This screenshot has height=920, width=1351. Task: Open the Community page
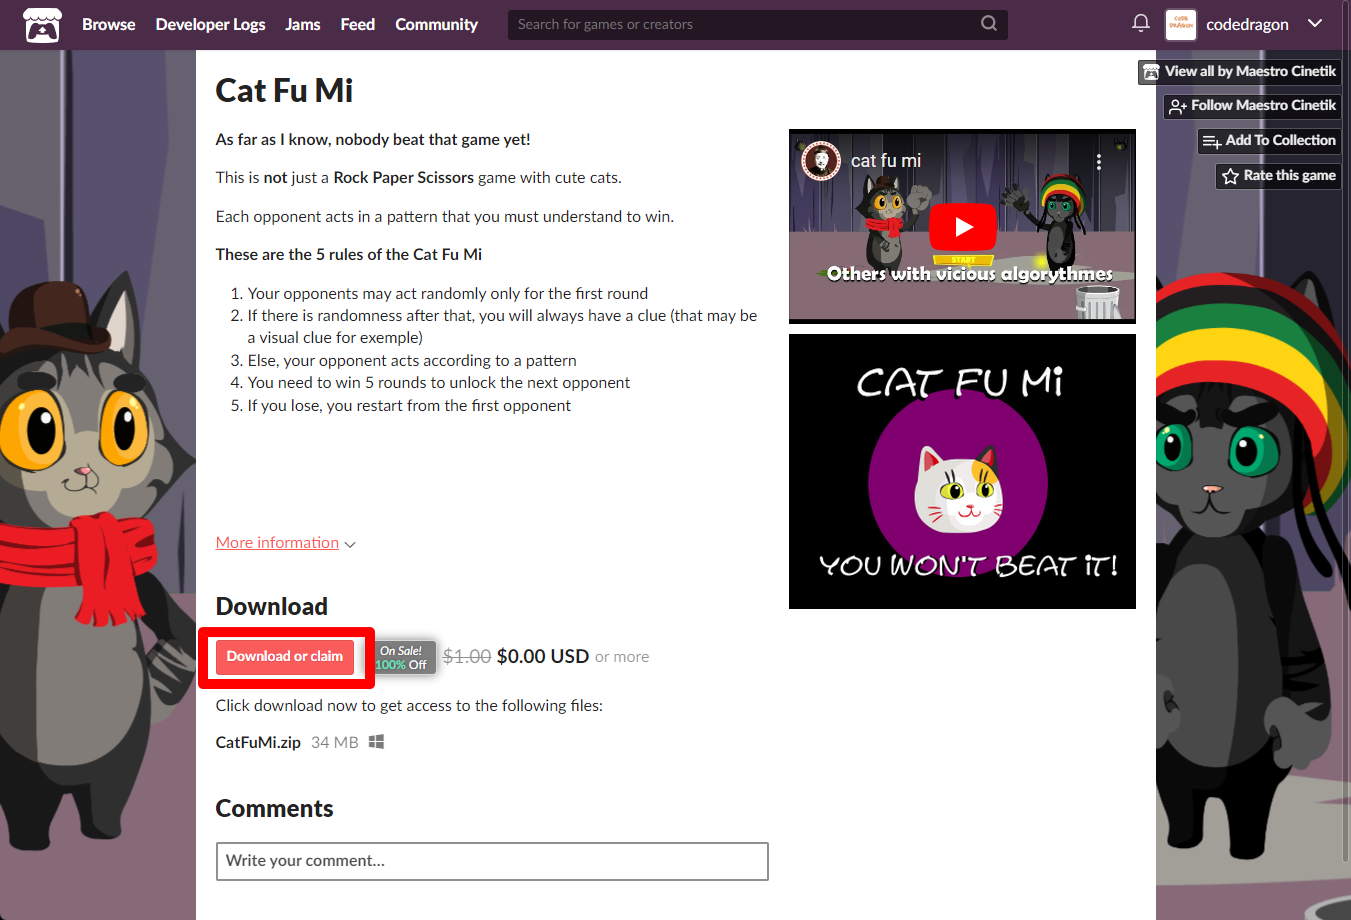pyautogui.click(x=436, y=25)
